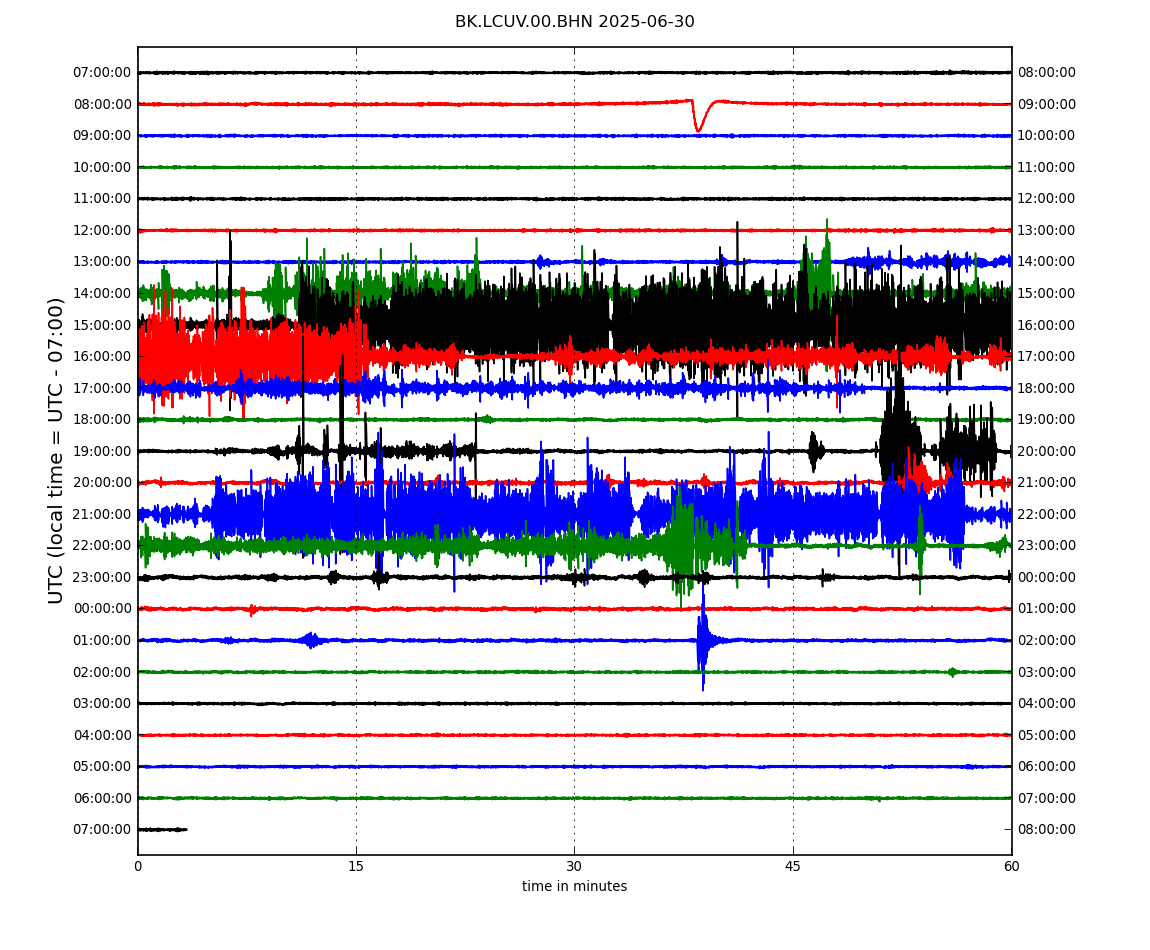Click the left axis label 17:00:00
The image size is (1150, 950).
coord(102,388)
